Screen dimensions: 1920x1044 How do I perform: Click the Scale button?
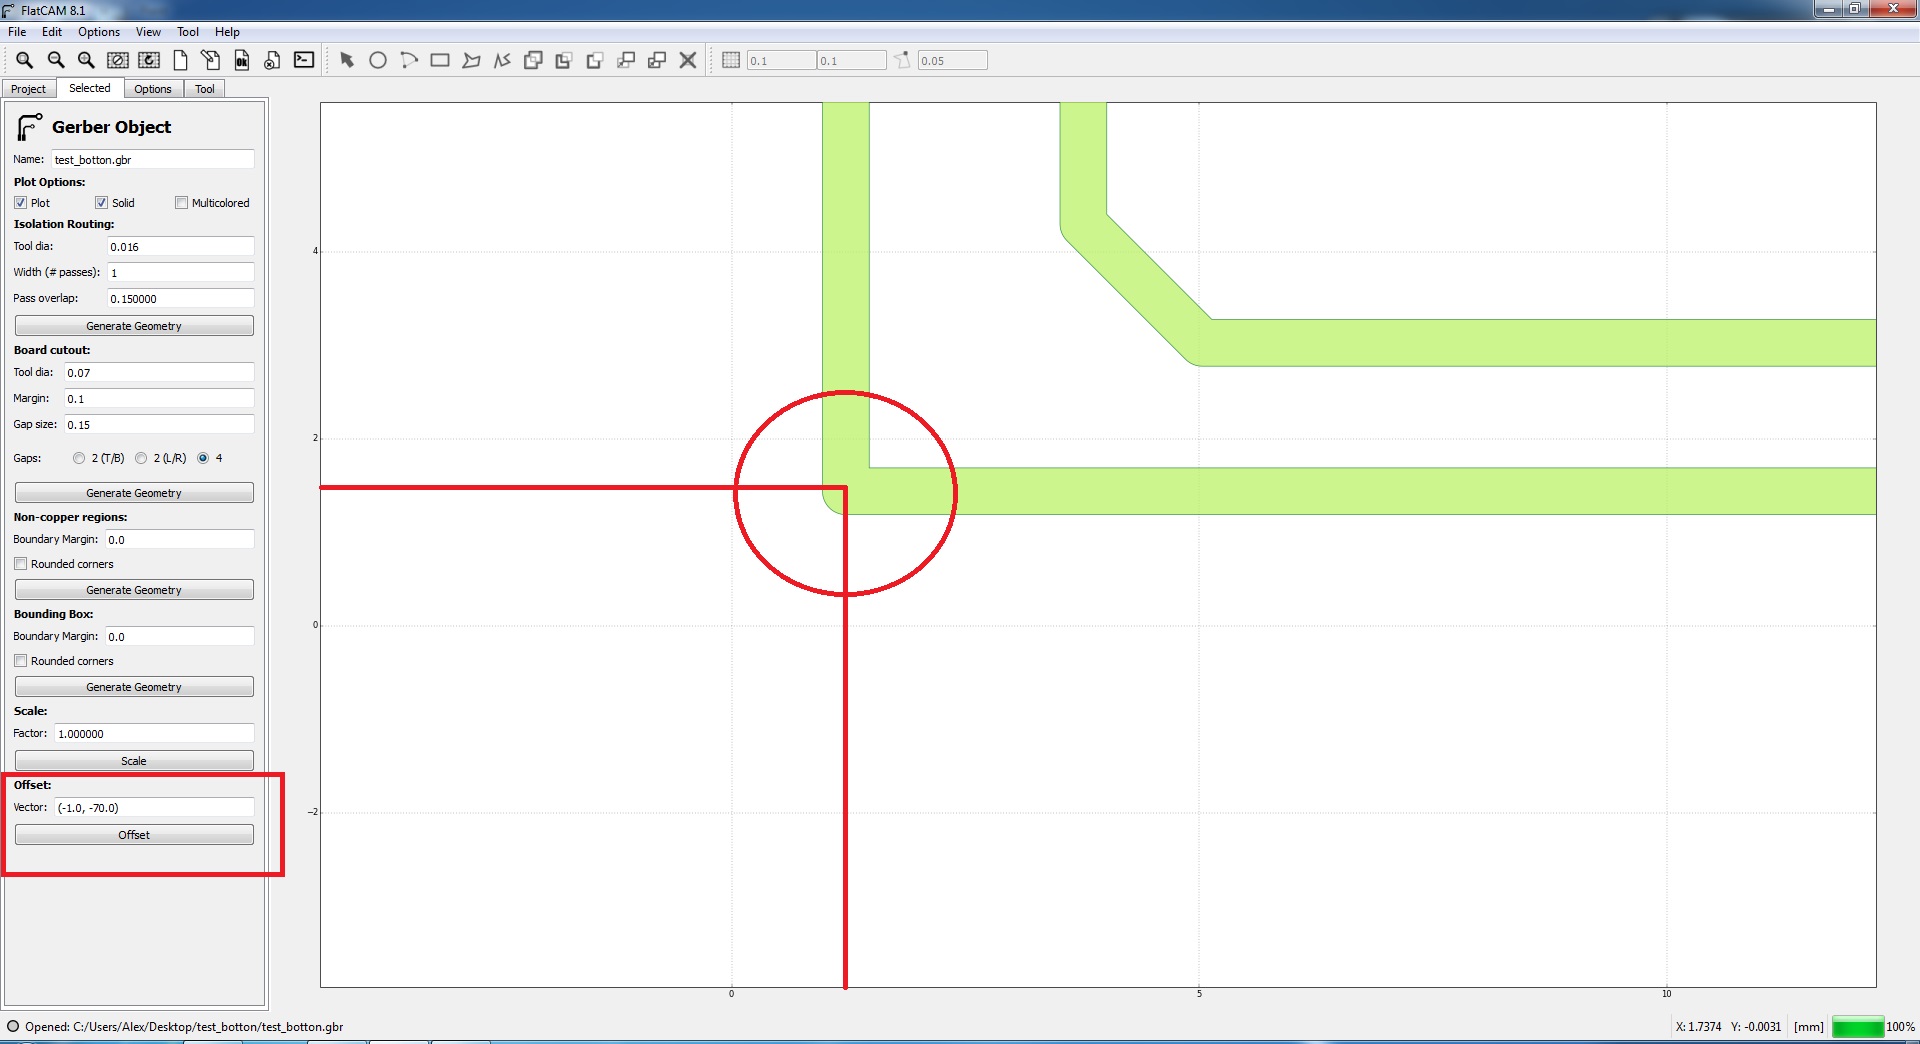click(134, 761)
